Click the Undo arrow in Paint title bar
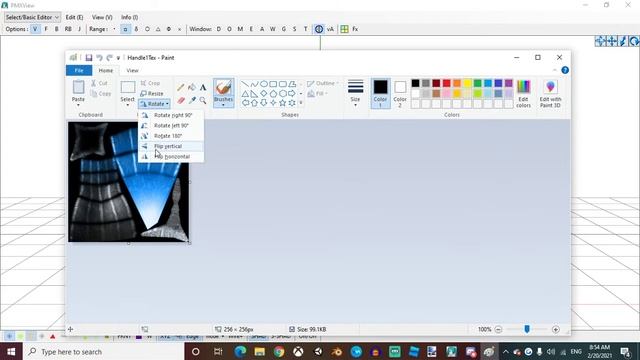This screenshot has height=360, width=640. [99, 58]
